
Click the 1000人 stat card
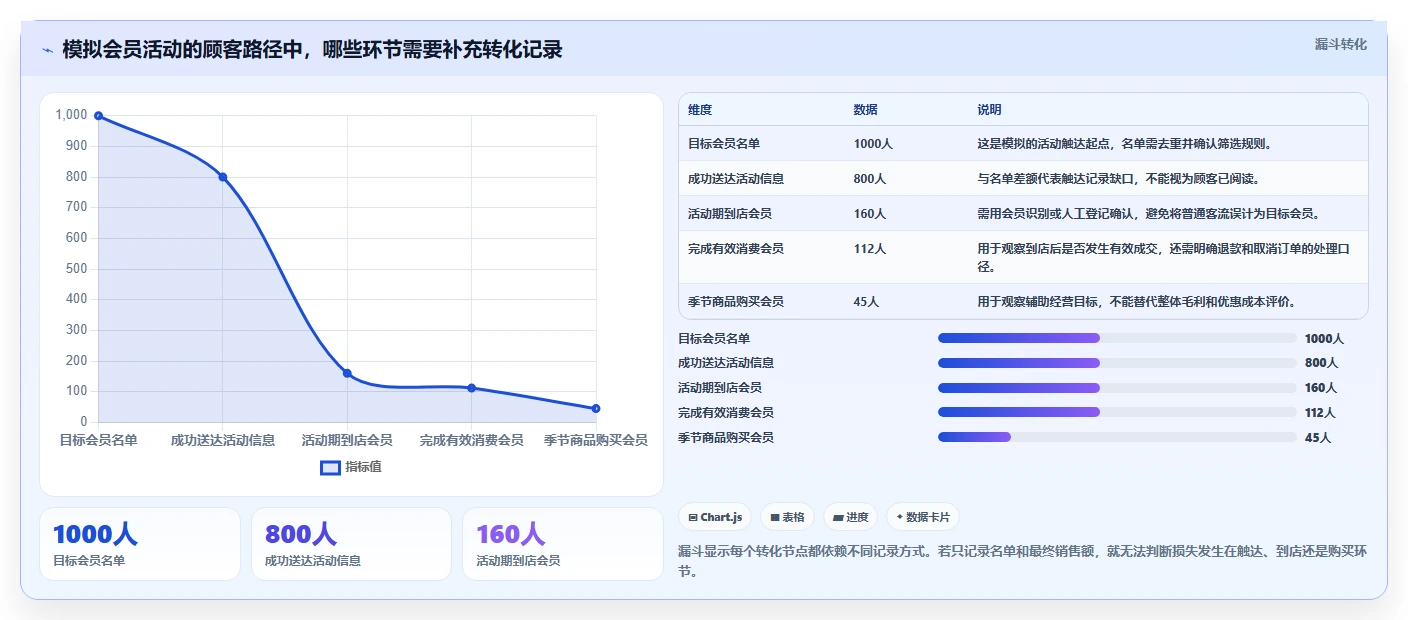(140, 544)
